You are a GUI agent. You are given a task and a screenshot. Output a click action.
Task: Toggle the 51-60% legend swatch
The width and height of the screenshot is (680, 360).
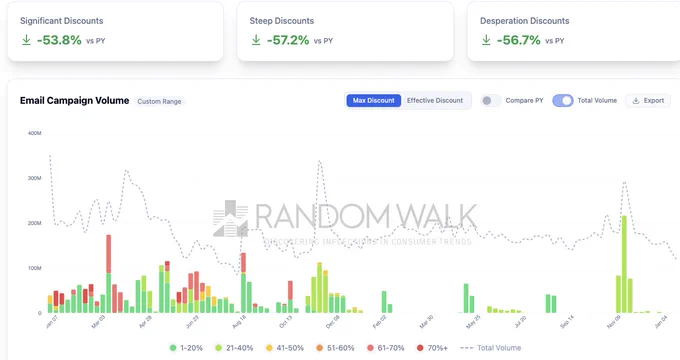coord(320,348)
